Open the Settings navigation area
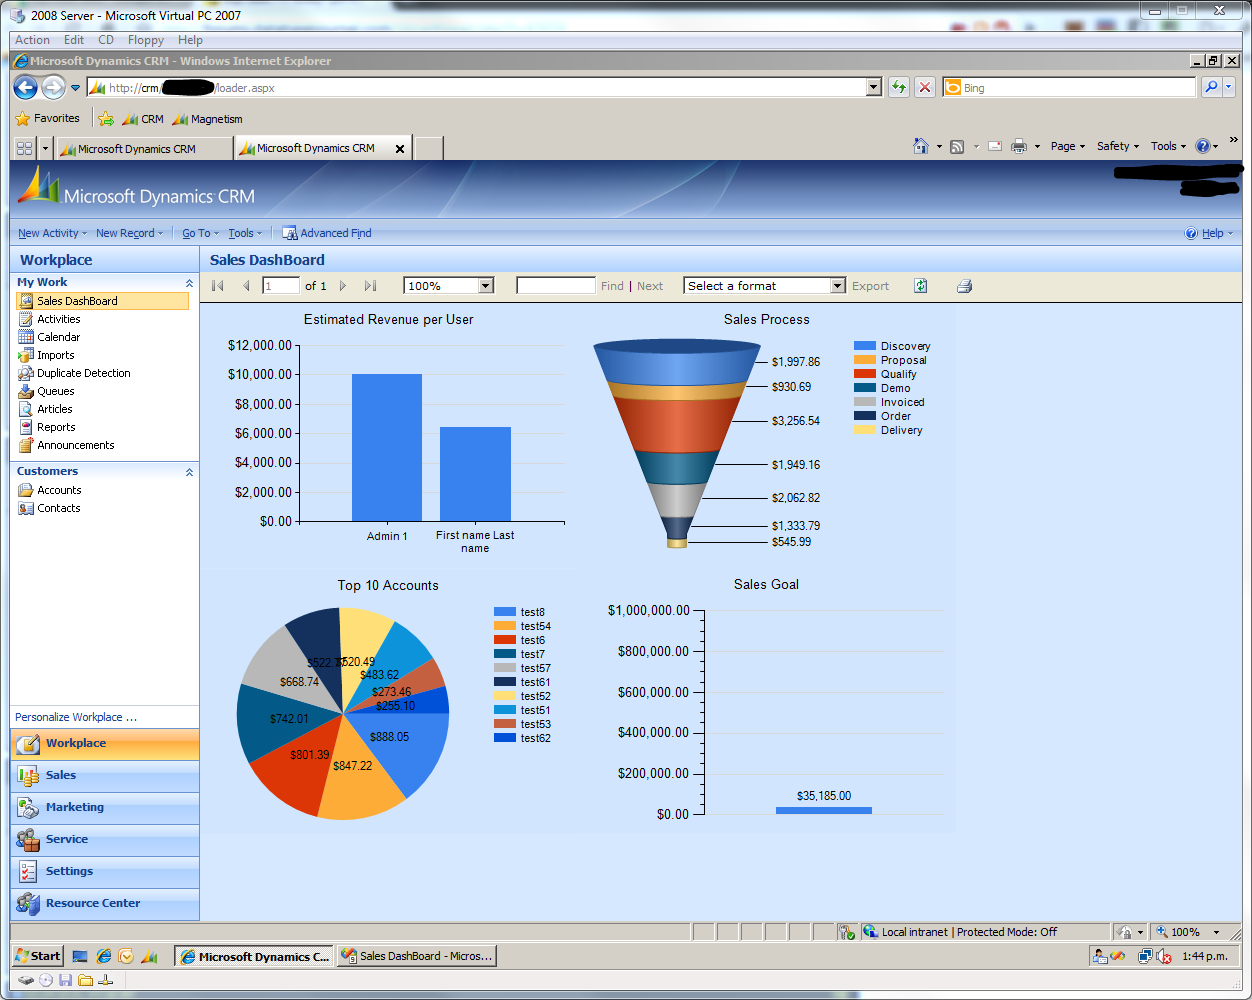The height and width of the screenshot is (1000, 1252). point(69,871)
